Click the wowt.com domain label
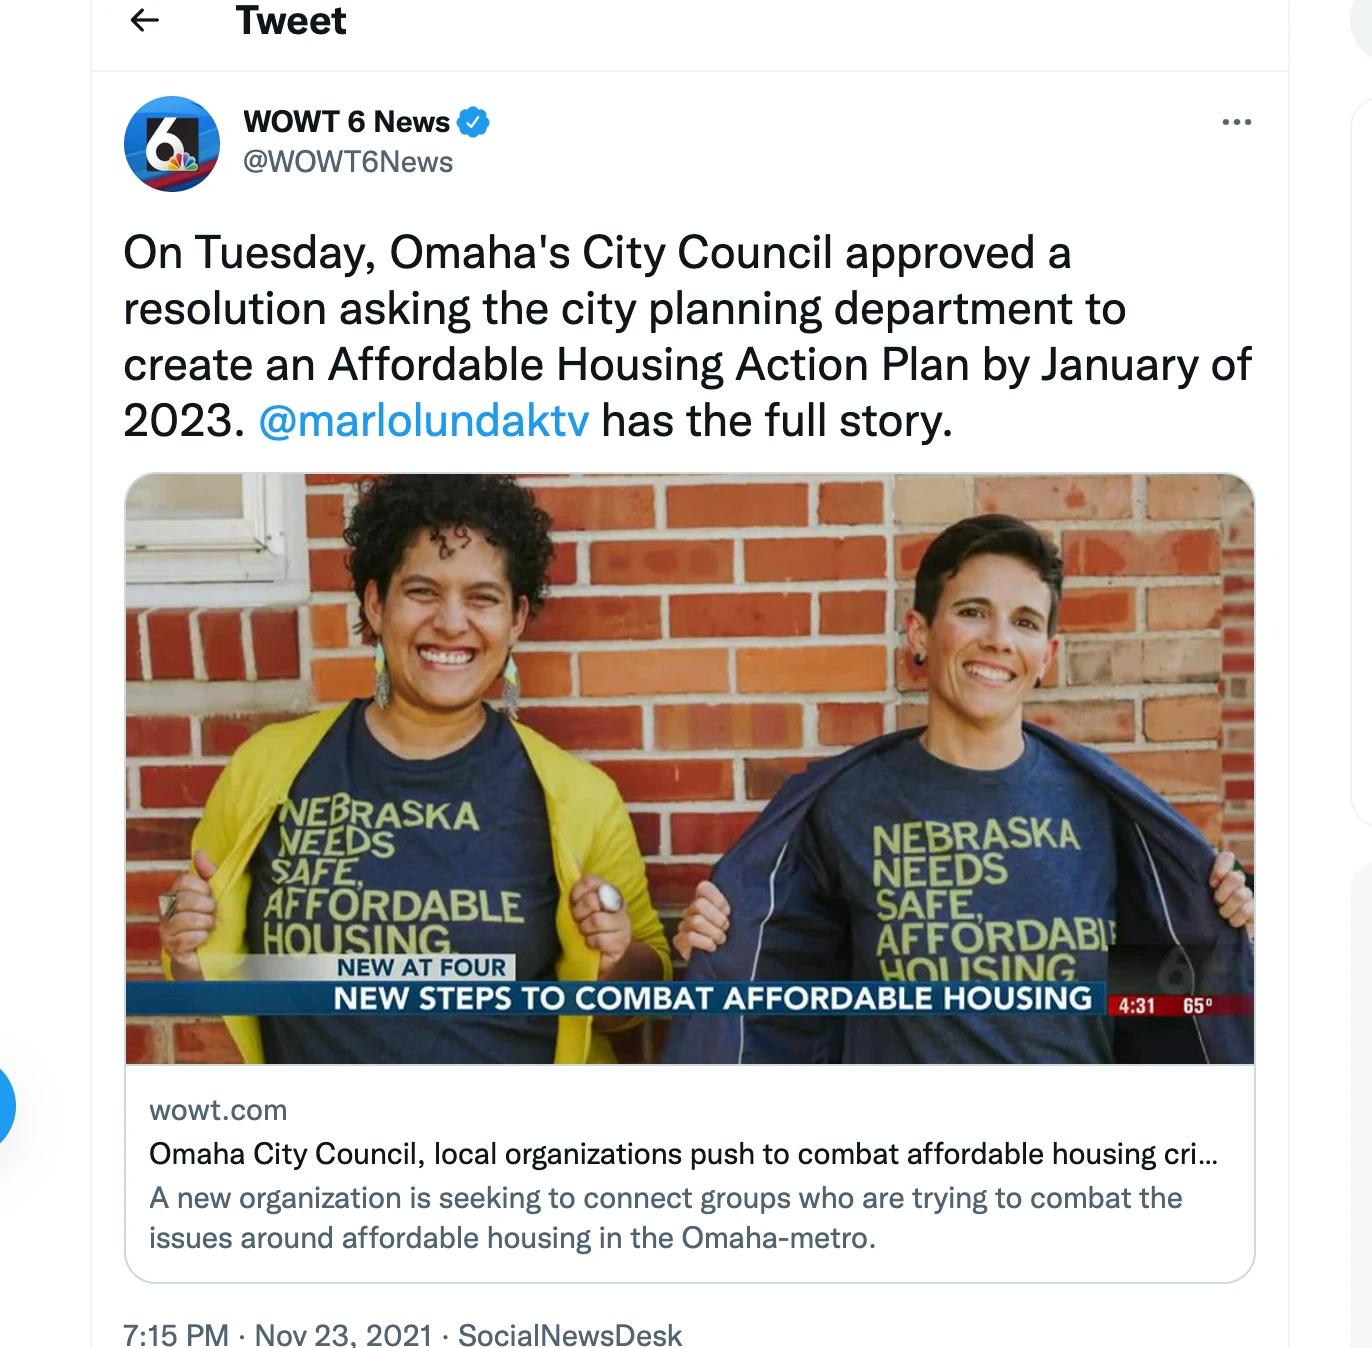This screenshot has height=1348, width=1372. pos(218,1110)
